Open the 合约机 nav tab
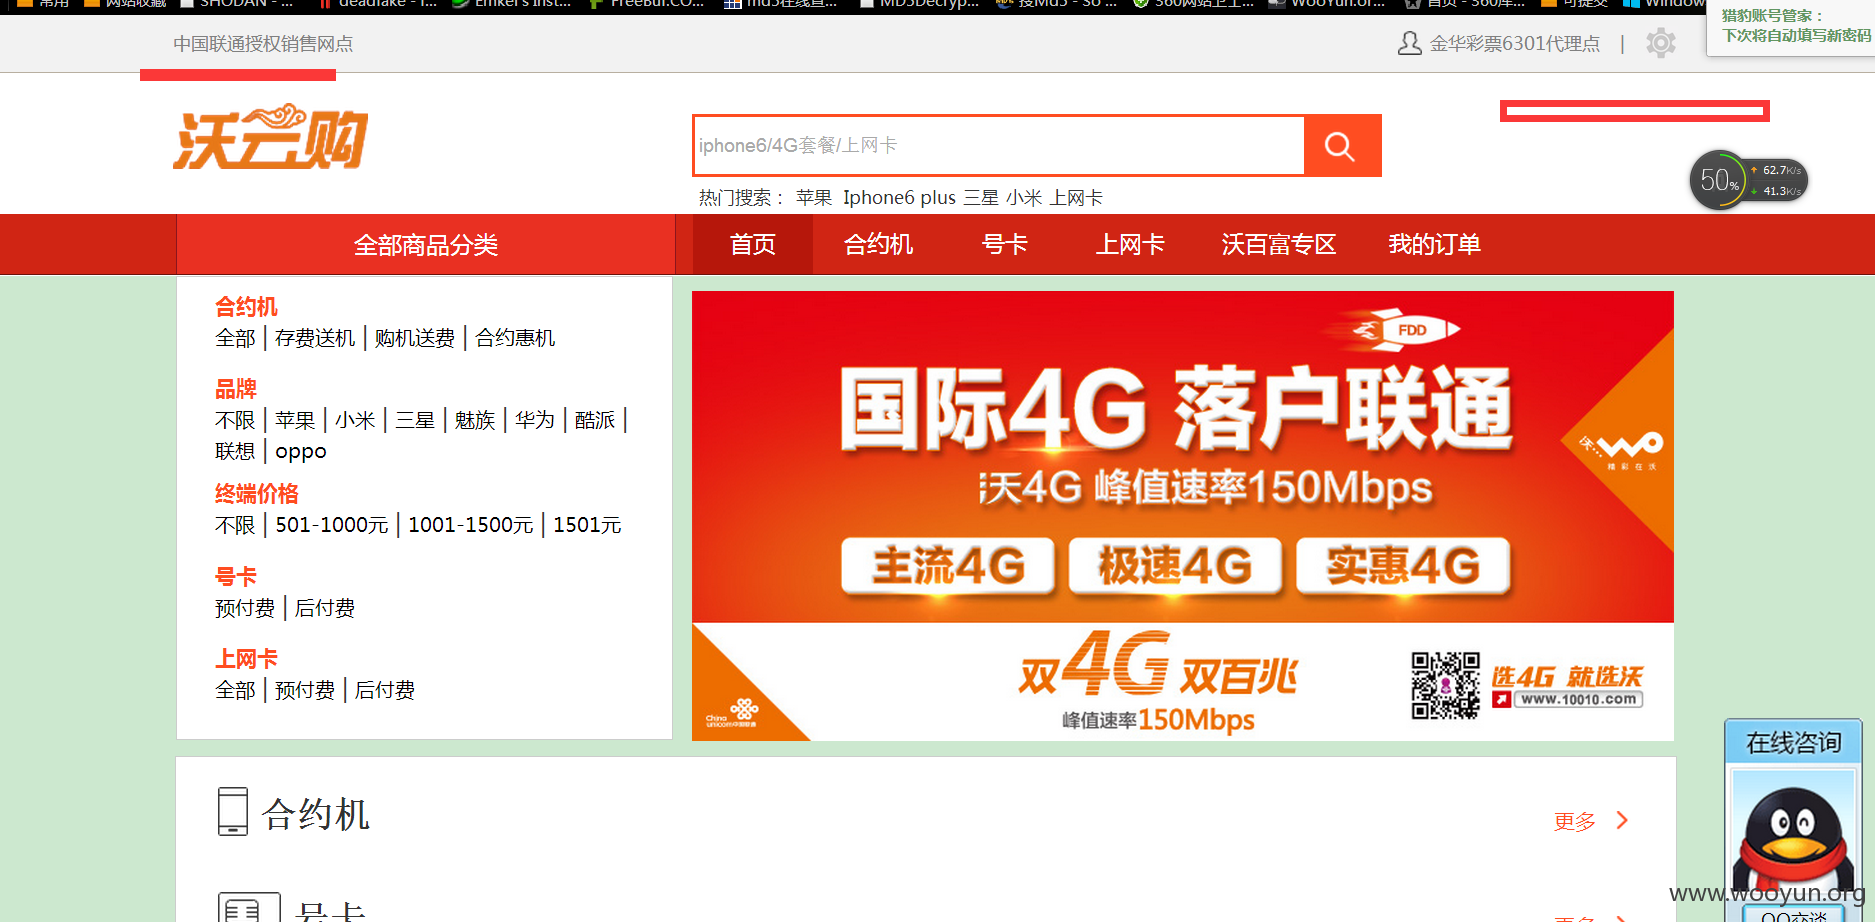Viewport: 1875px width, 922px height. coord(878,245)
